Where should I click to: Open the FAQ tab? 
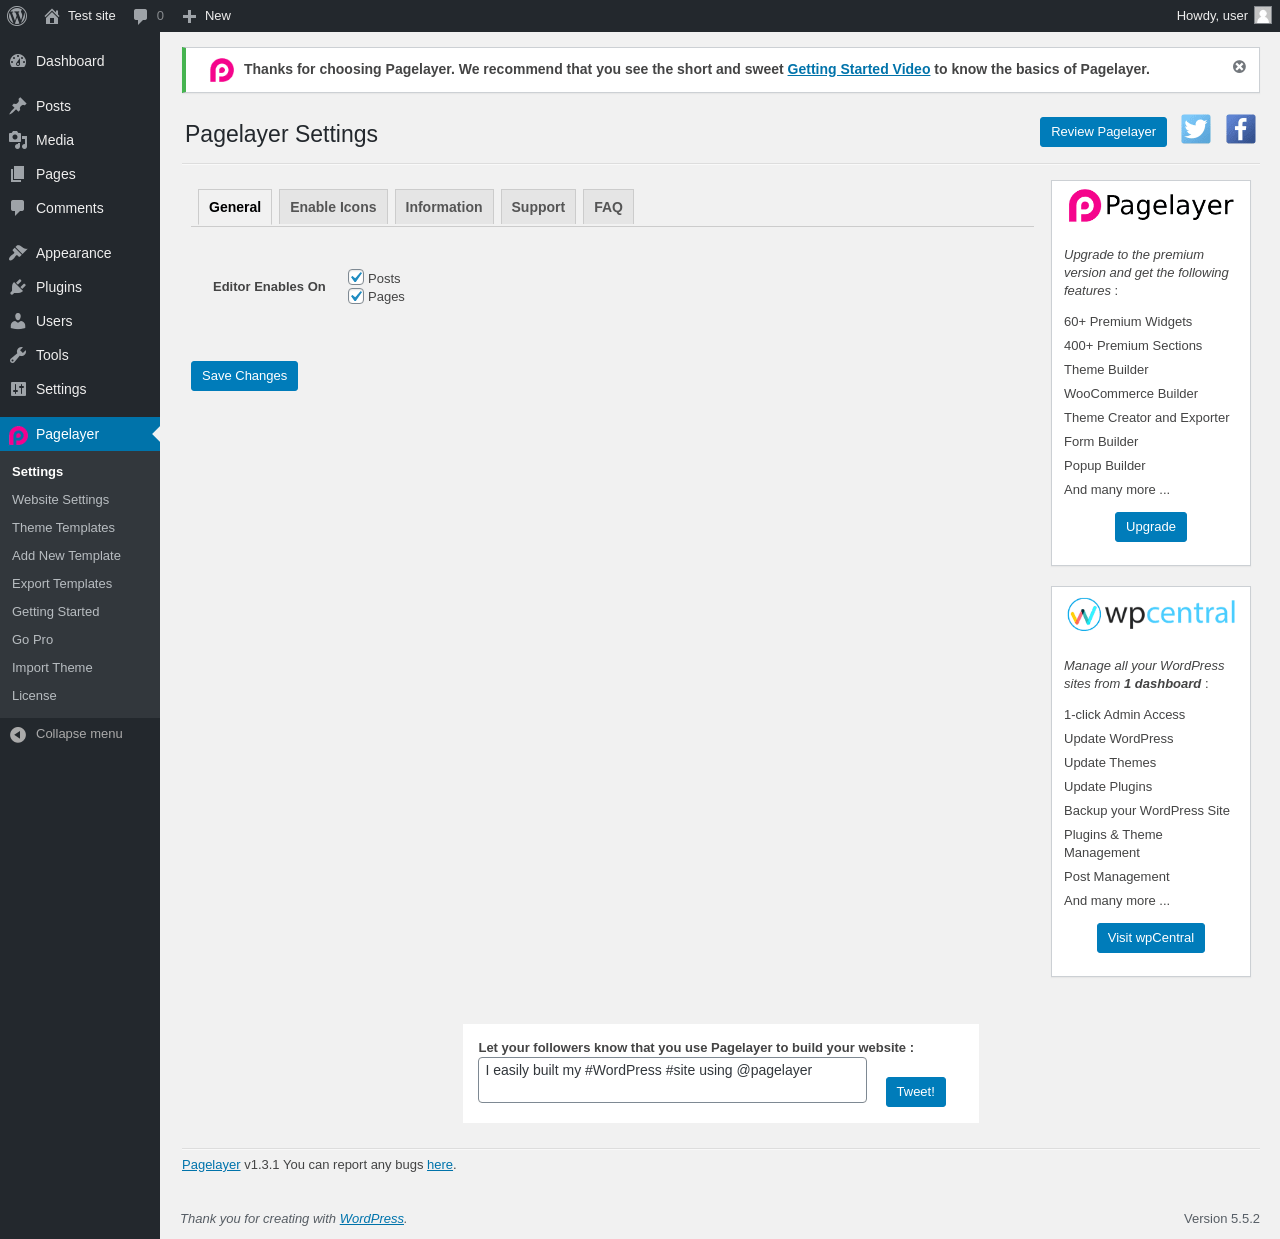pyautogui.click(x=608, y=207)
